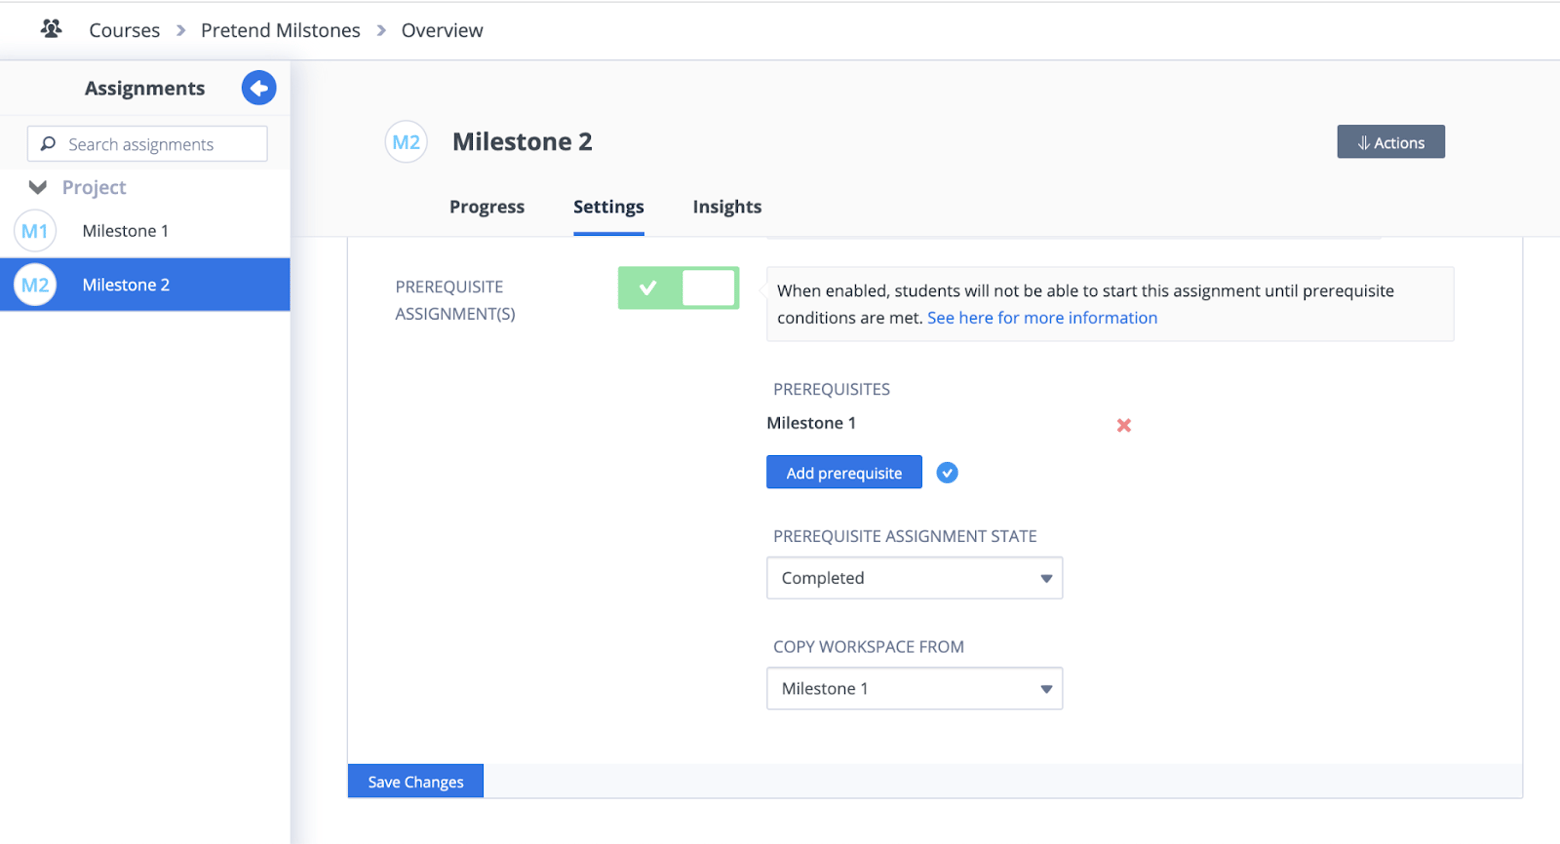This screenshot has width=1560, height=844.
Task: Remove Milestone 1 prerequisite with the red X
Action: pyautogui.click(x=1124, y=424)
